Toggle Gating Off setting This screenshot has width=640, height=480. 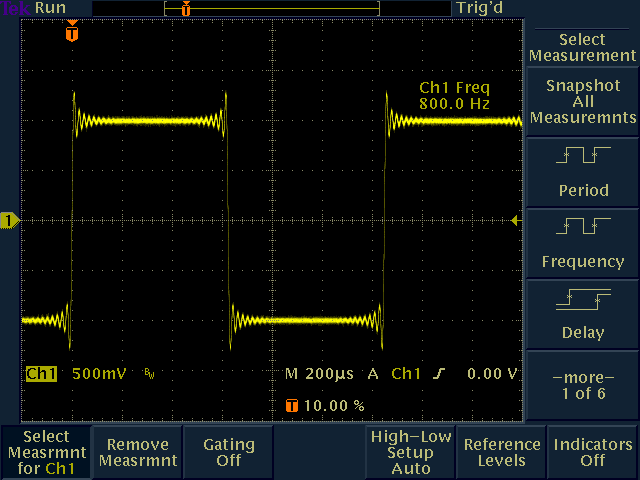pyautogui.click(x=228, y=452)
